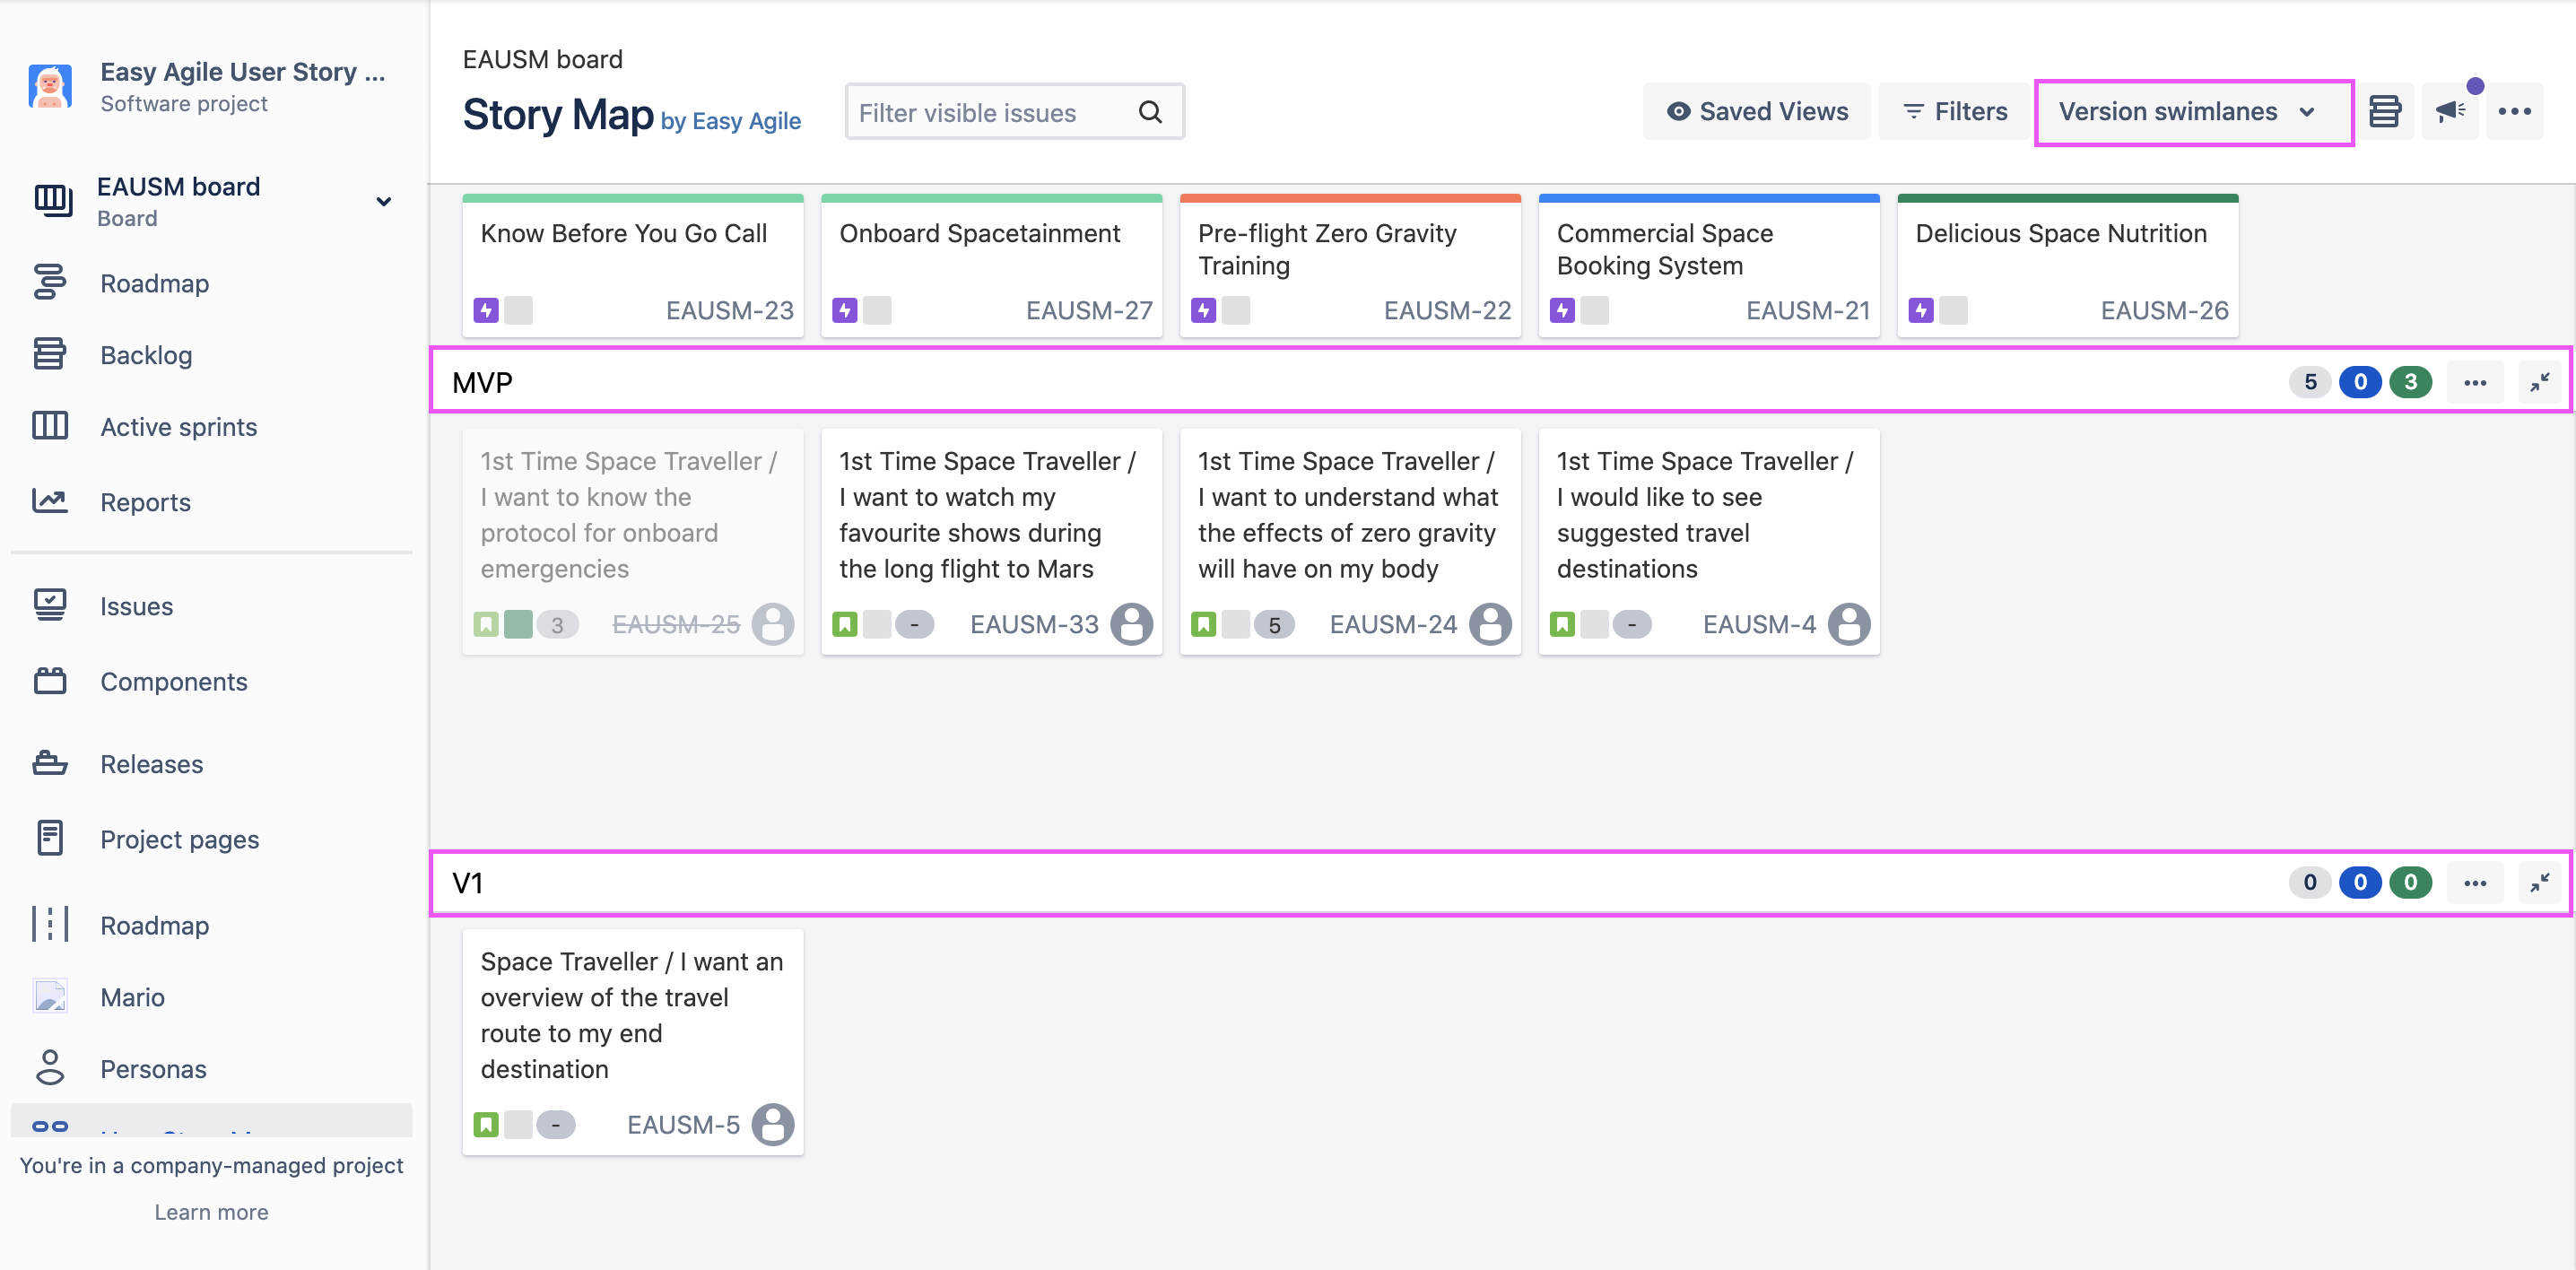
Task: Collapse the MVP swimlane
Action: [2539, 382]
